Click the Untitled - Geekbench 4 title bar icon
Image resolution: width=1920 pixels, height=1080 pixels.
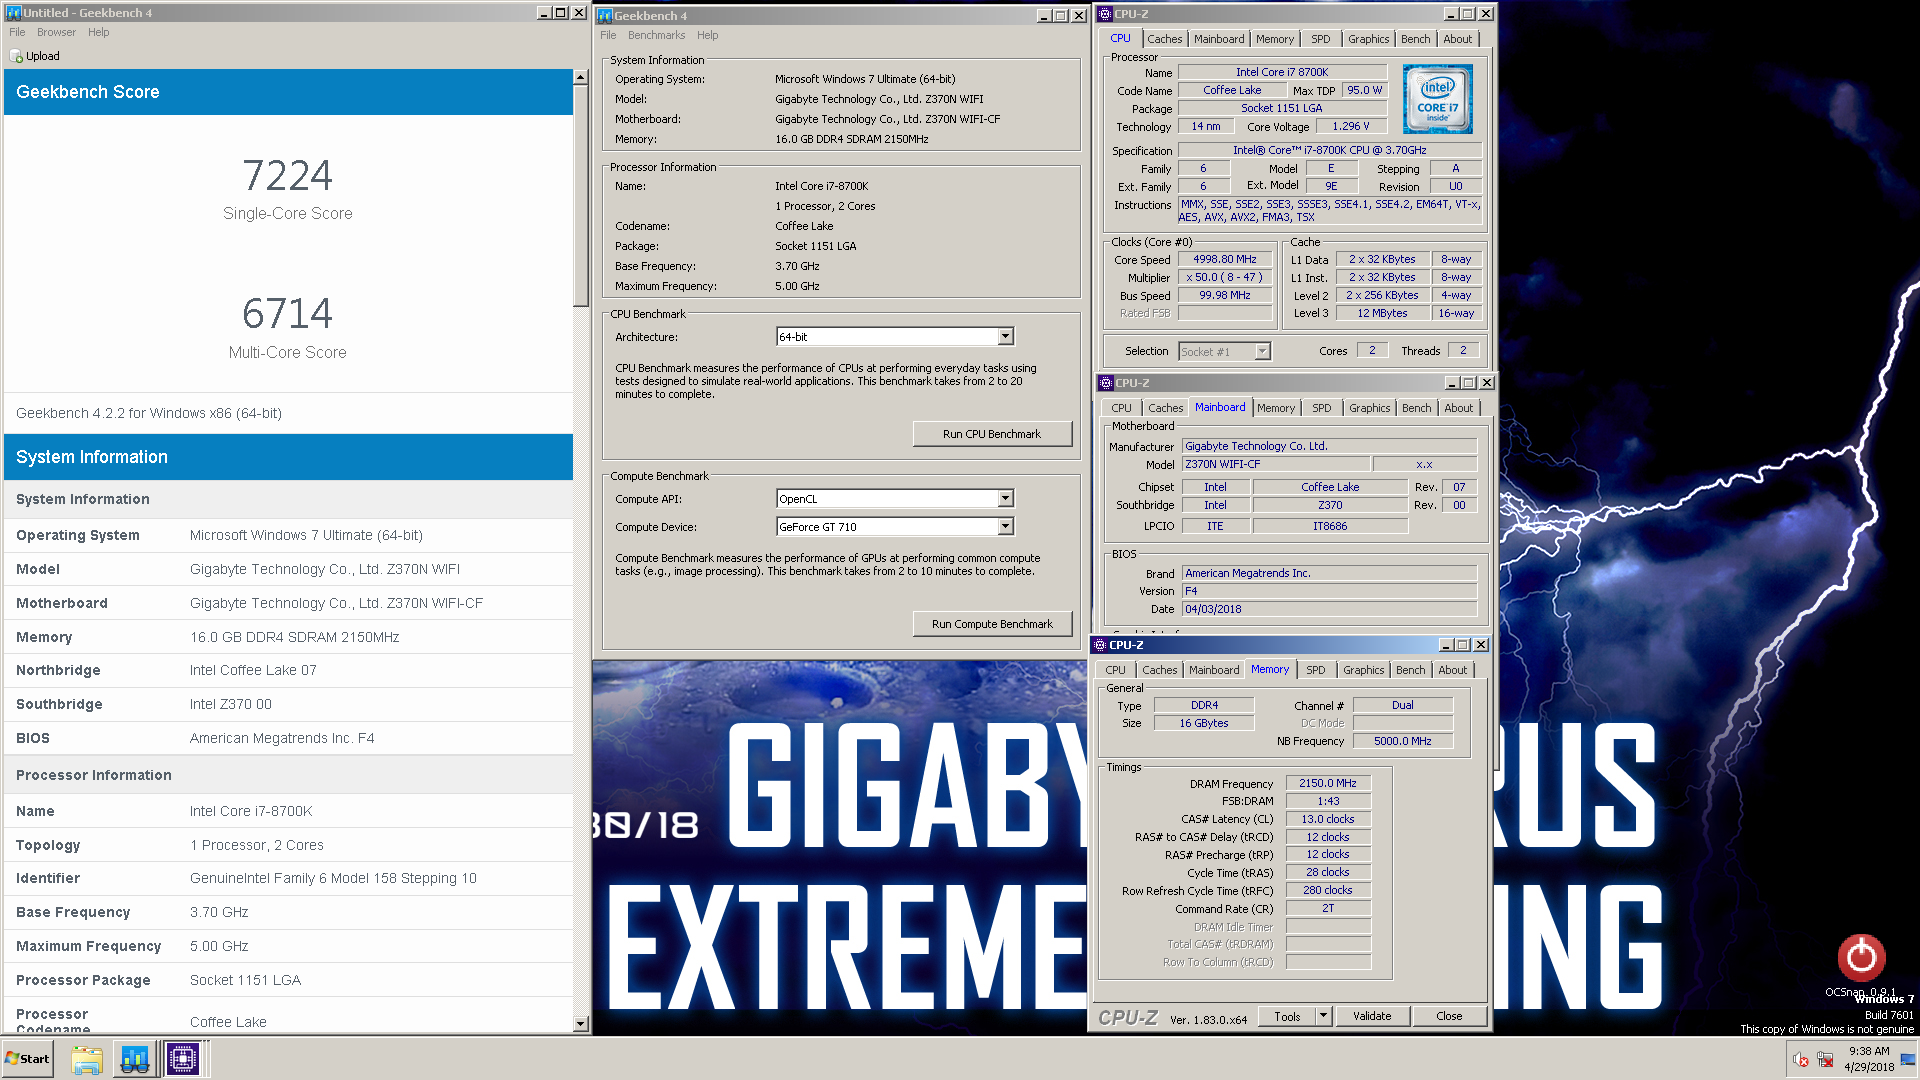14,13
